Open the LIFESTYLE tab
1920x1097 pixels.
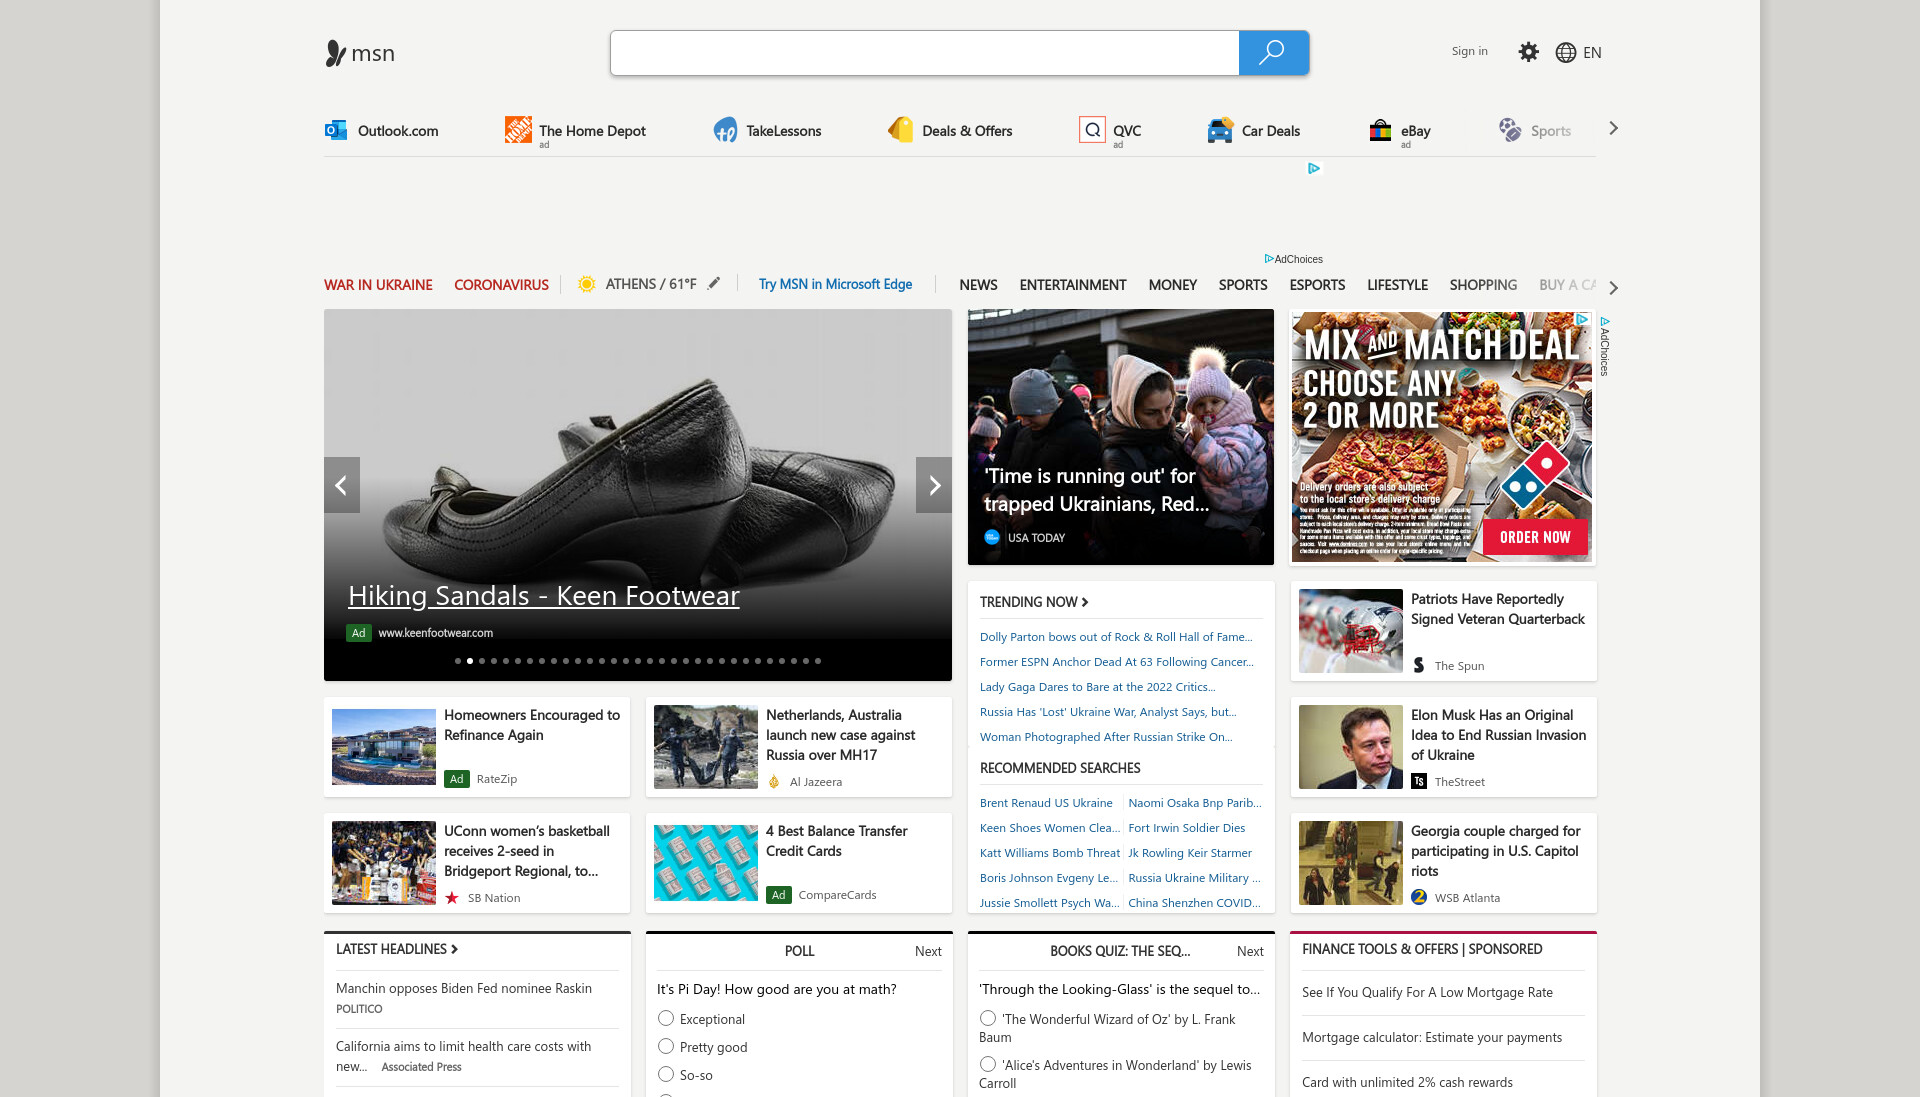pyautogui.click(x=1397, y=285)
